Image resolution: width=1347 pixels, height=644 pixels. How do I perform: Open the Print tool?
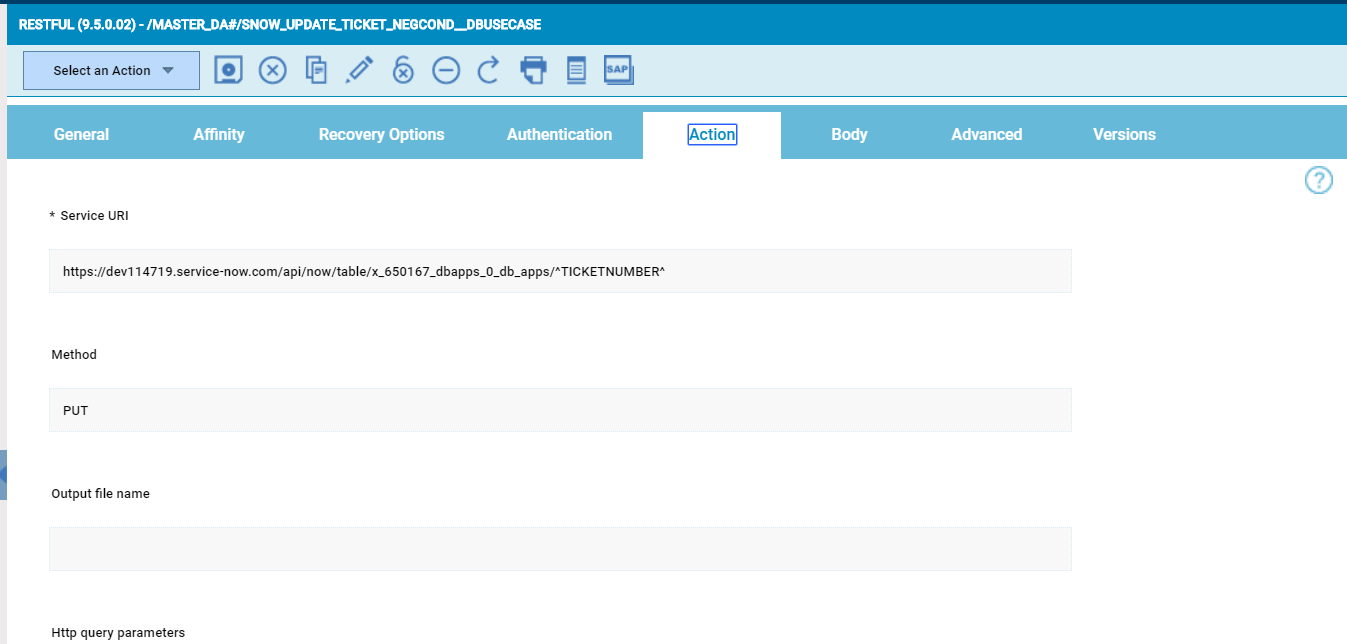[x=533, y=70]
